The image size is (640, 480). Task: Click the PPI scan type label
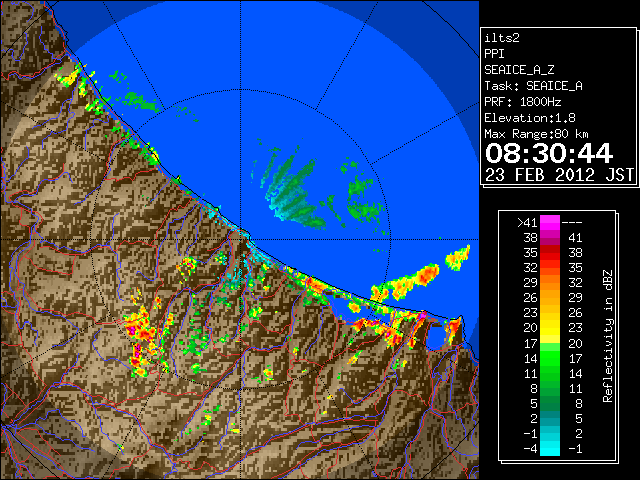(x=494, y=54)
